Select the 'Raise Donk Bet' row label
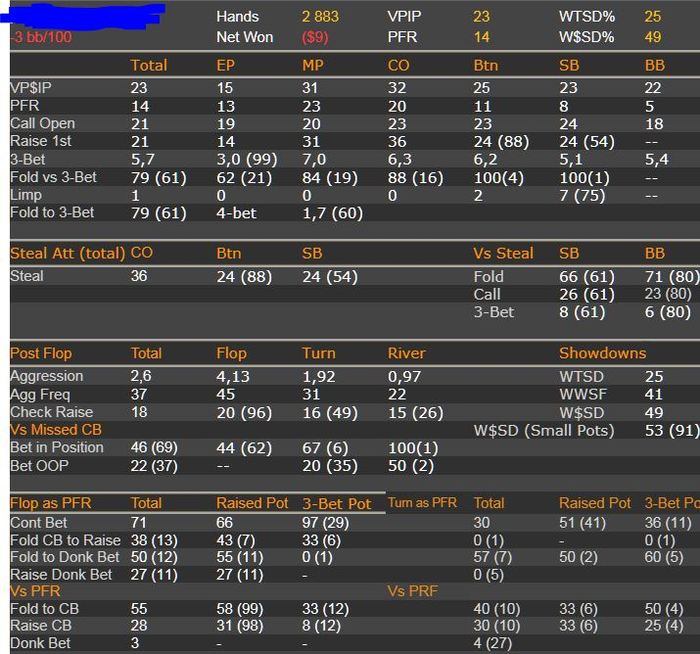 click(x=61, y=575)
